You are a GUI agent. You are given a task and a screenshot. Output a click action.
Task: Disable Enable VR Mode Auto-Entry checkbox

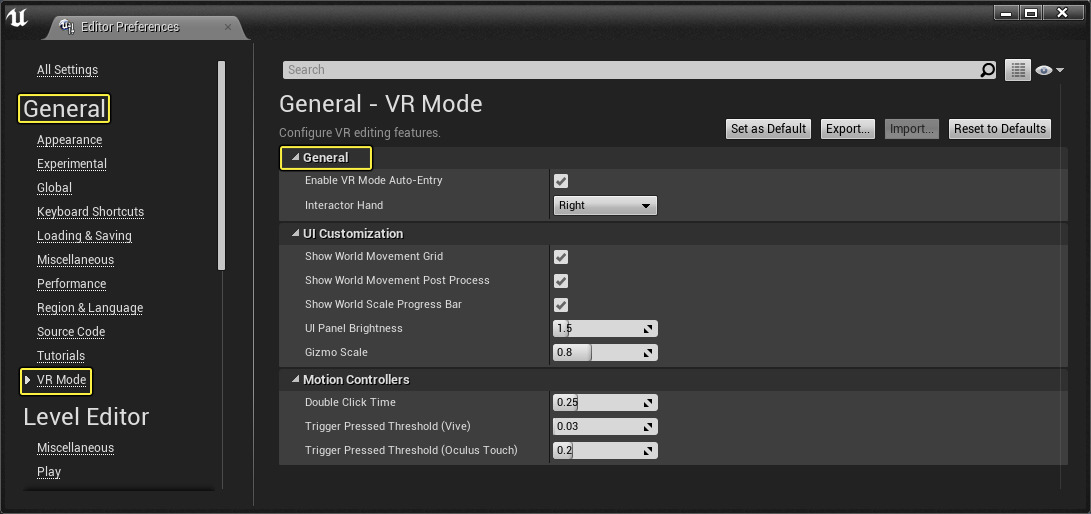click(561, 181)
